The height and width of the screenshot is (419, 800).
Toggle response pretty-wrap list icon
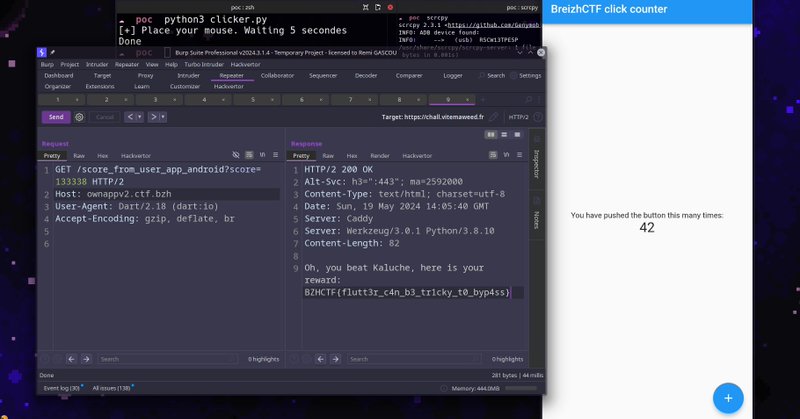tap(493, 155)
